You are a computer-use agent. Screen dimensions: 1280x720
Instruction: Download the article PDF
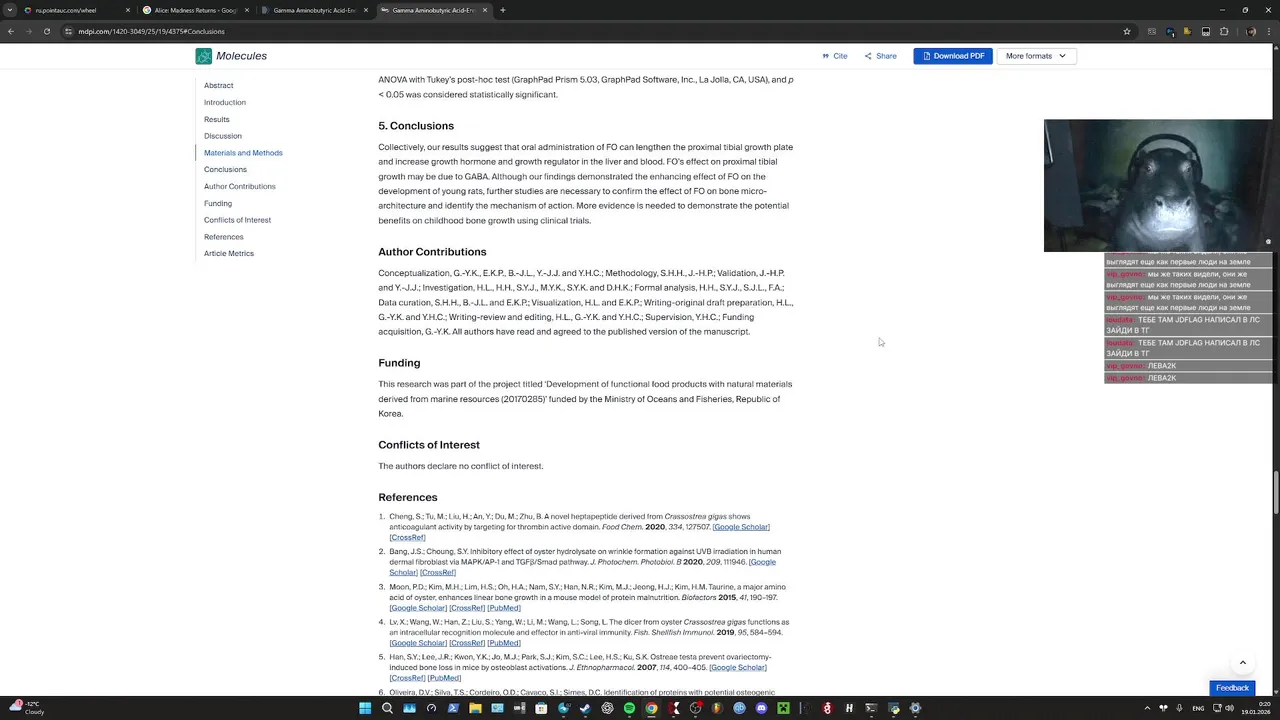(x=953, y=56)
